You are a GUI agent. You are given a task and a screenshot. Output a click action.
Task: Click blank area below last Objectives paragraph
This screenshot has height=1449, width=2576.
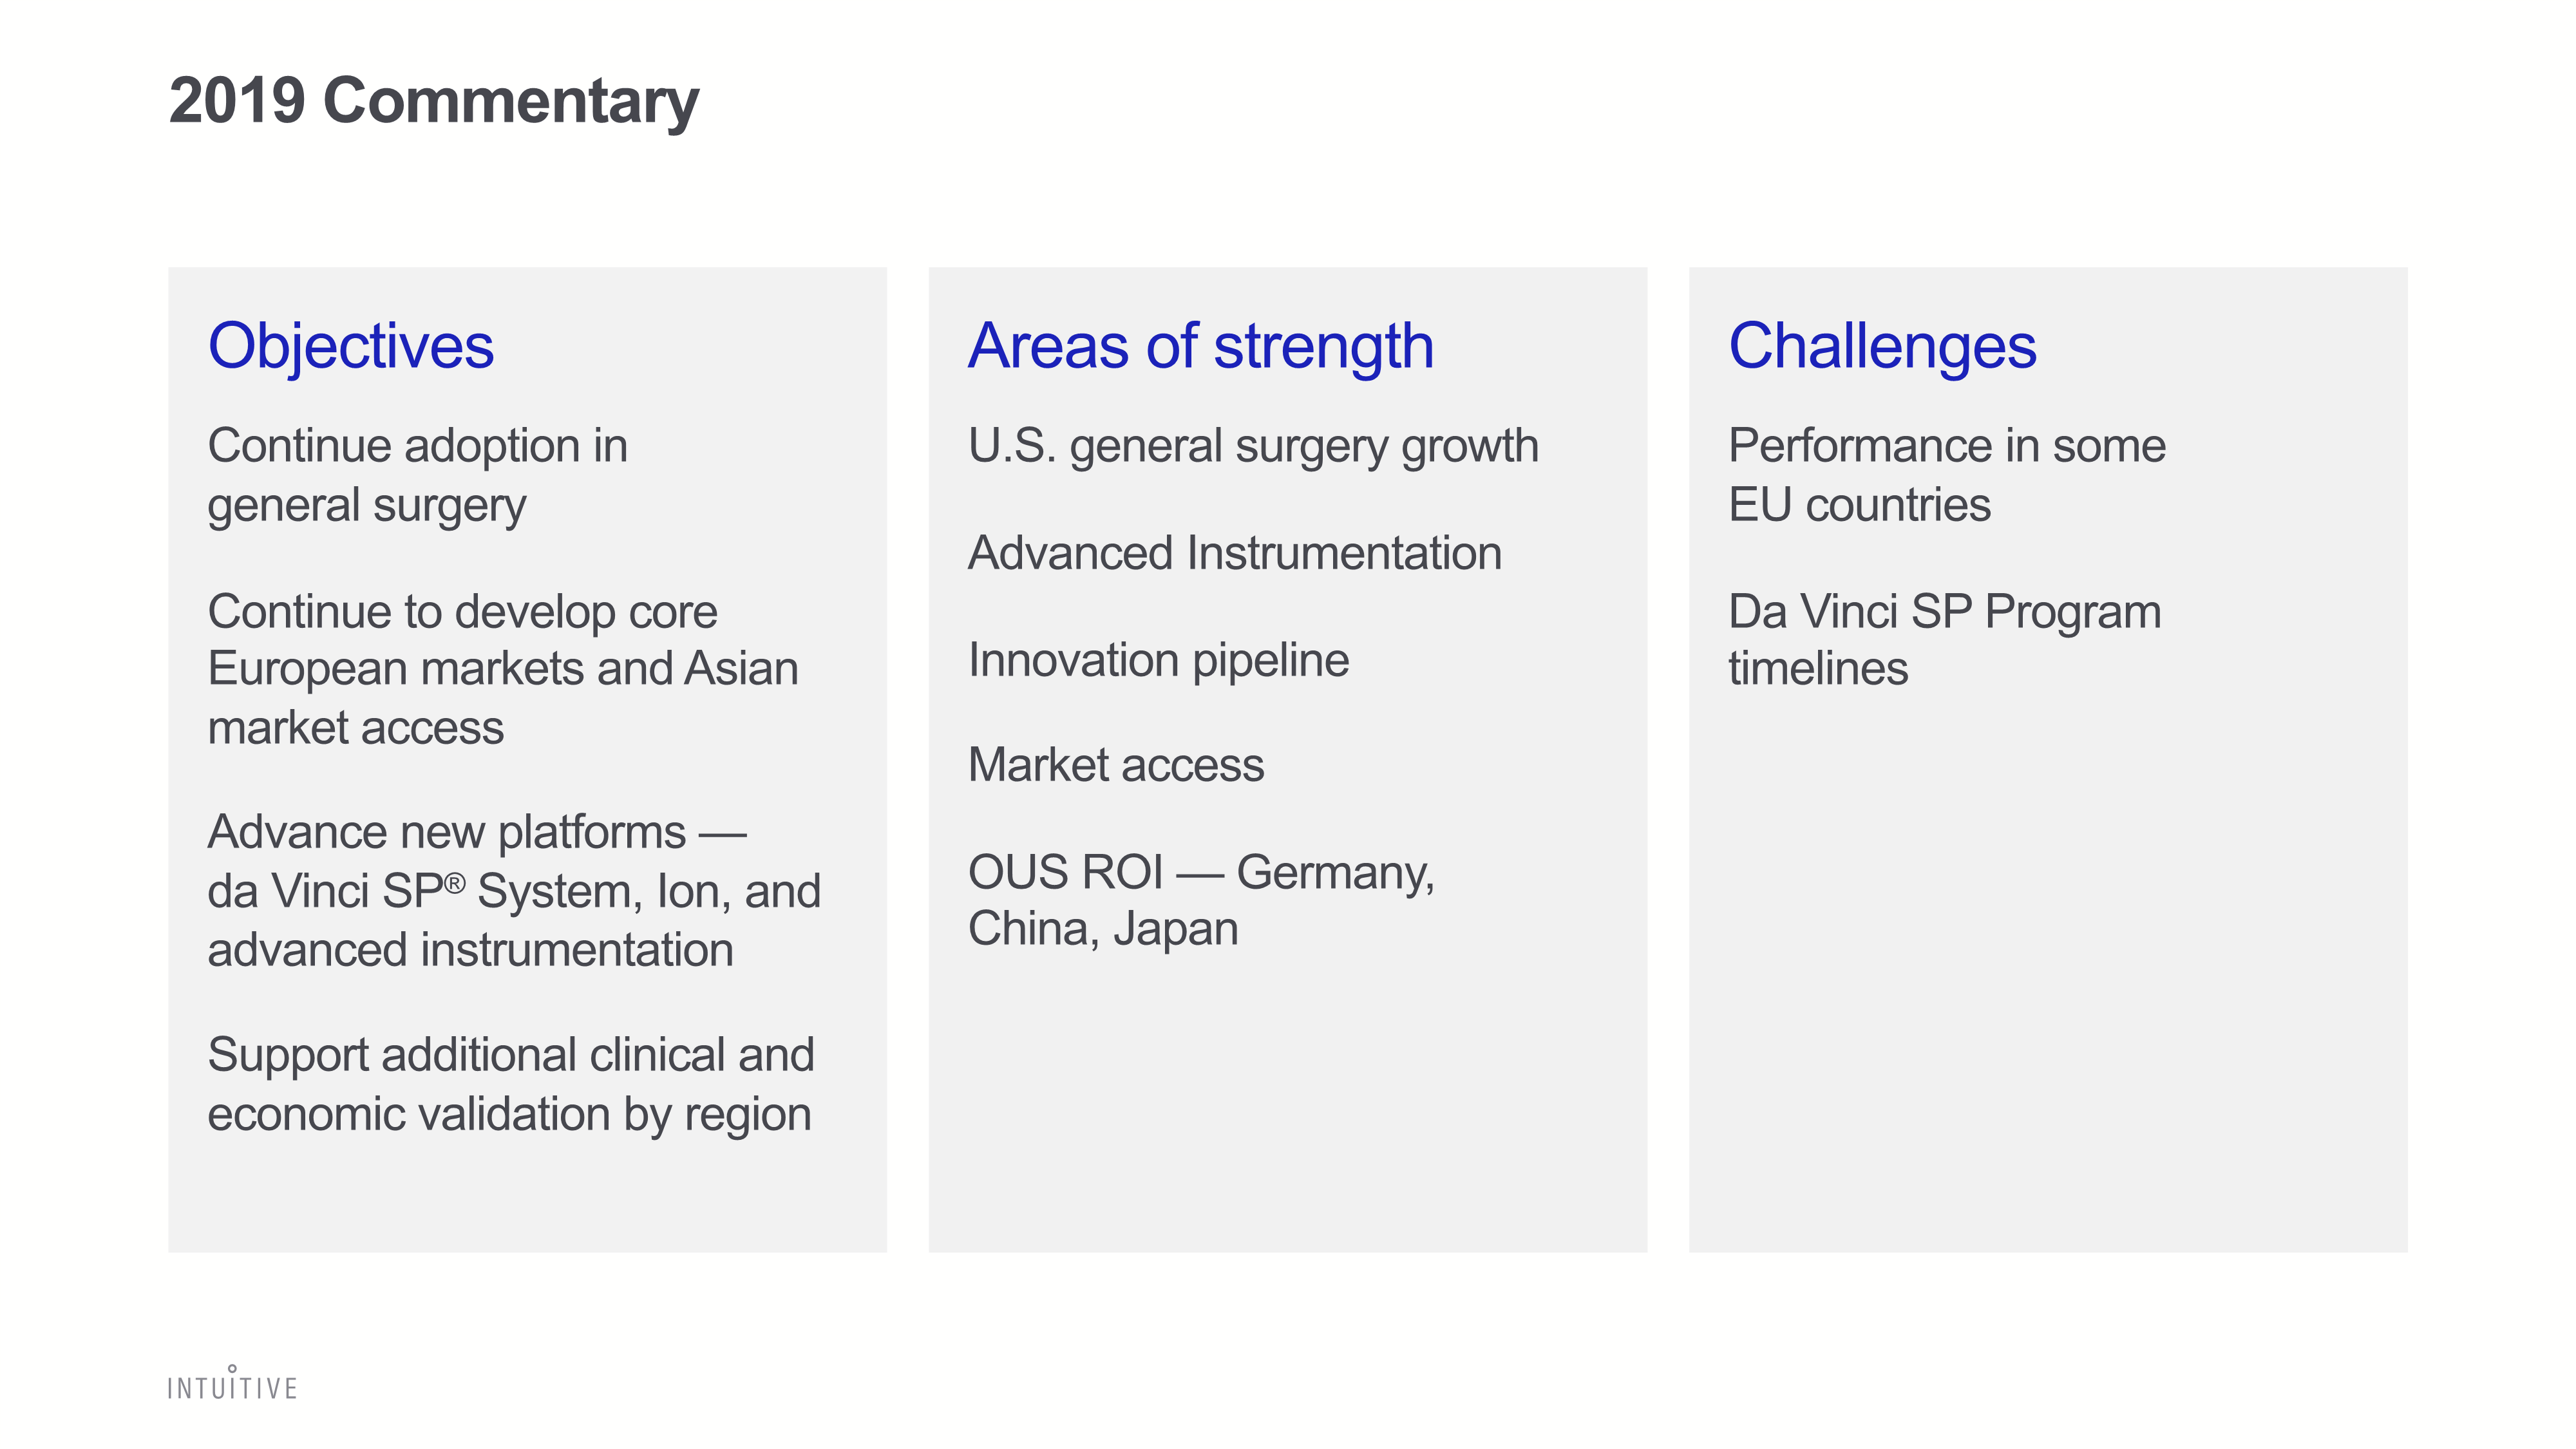[x=527, y=1200]
